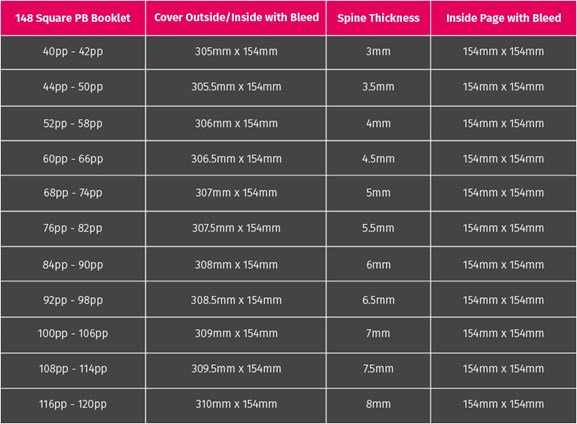The image size is (577, 424).
Task: Select the 'Cover Outside/Inside with Bleed' header
Action: click(236, 18)
